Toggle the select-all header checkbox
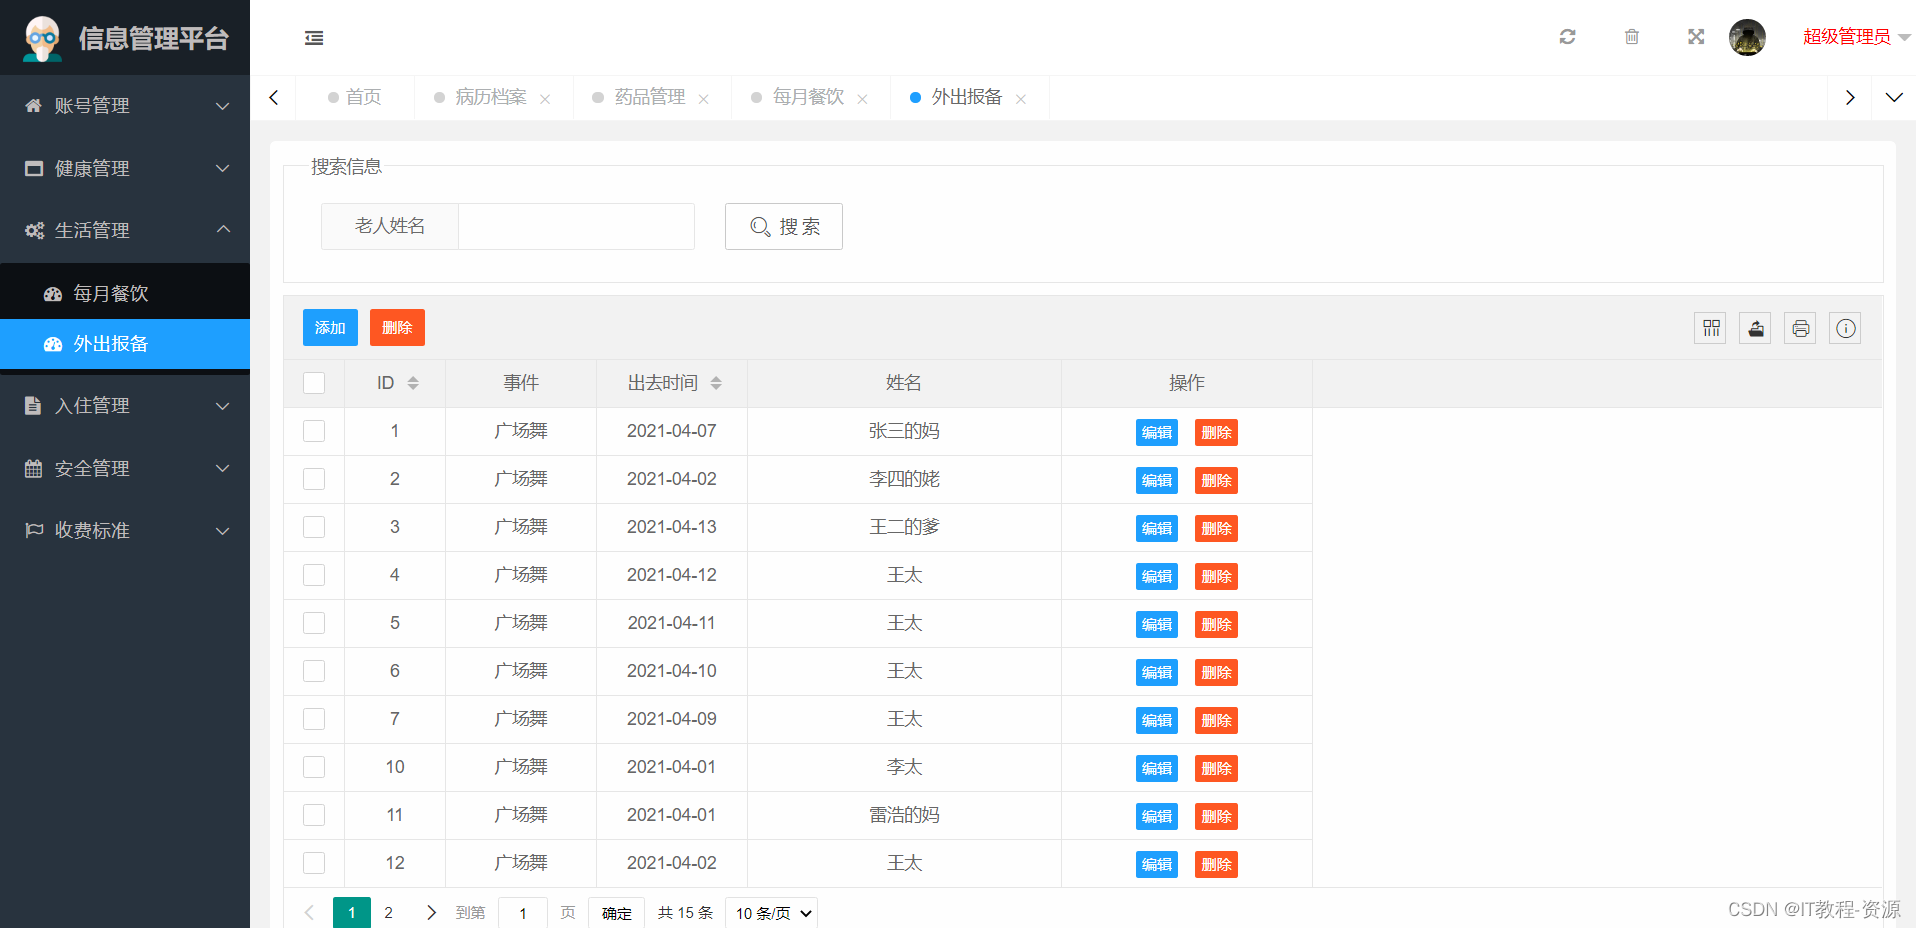 (x=314, y=383)
